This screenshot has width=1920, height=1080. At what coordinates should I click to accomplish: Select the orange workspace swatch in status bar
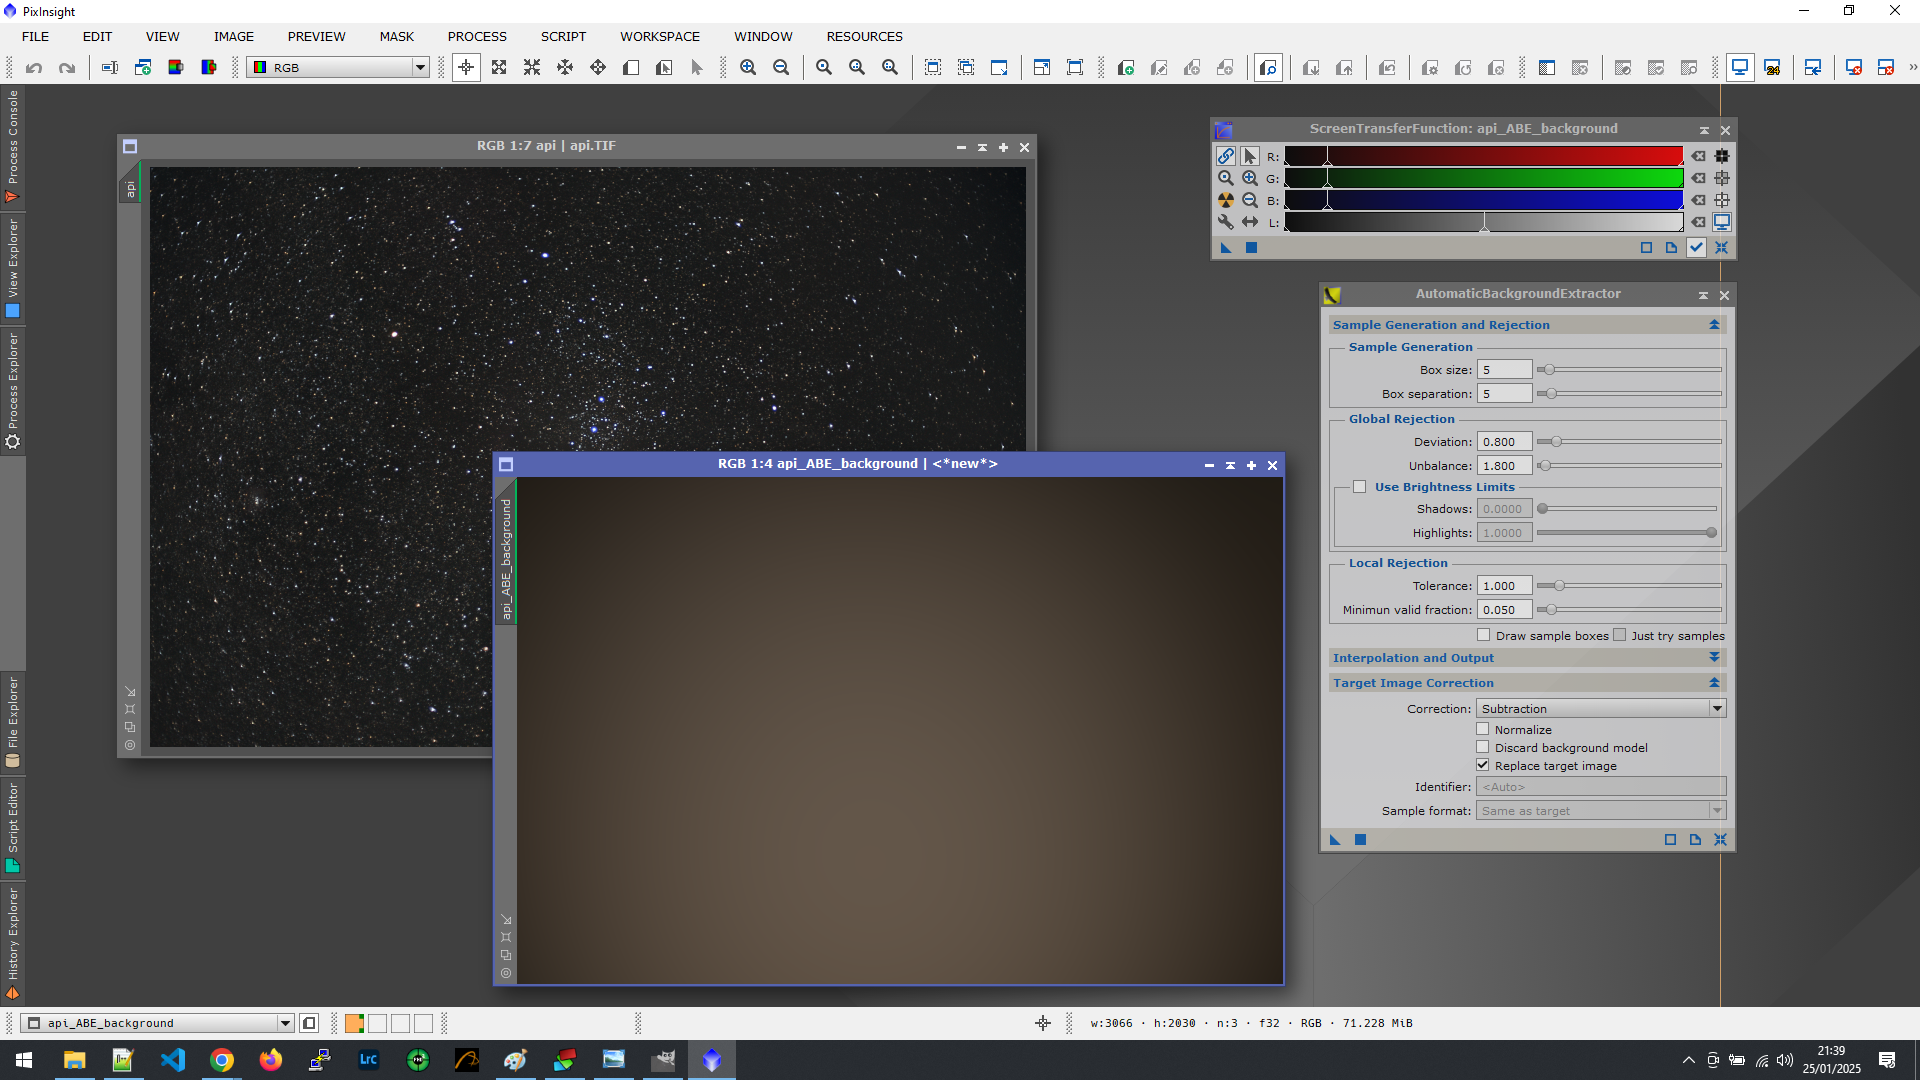354,1023
